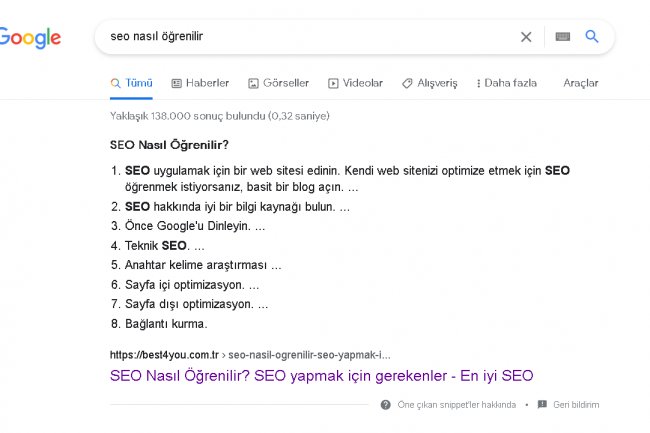Image resolution: width=650 pixels, height=433 pixels.
Task: Click list item 'Bağlantı kurma'
Action: coord(159,324)
